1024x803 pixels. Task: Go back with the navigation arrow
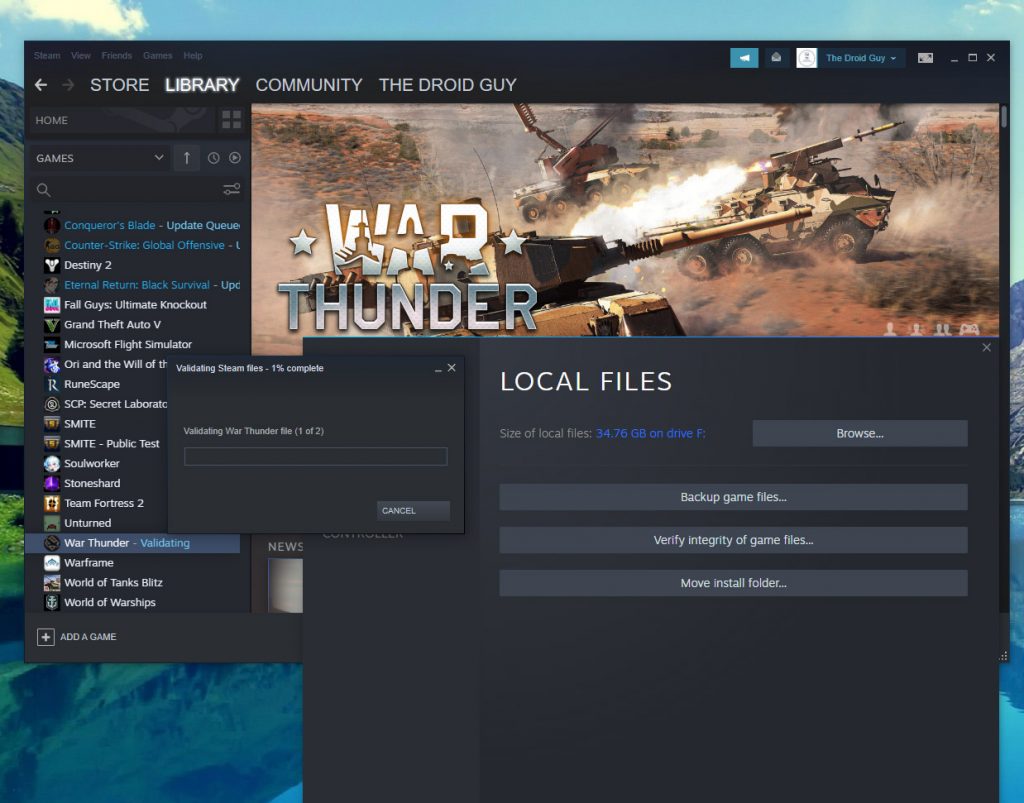pos(40,85)
